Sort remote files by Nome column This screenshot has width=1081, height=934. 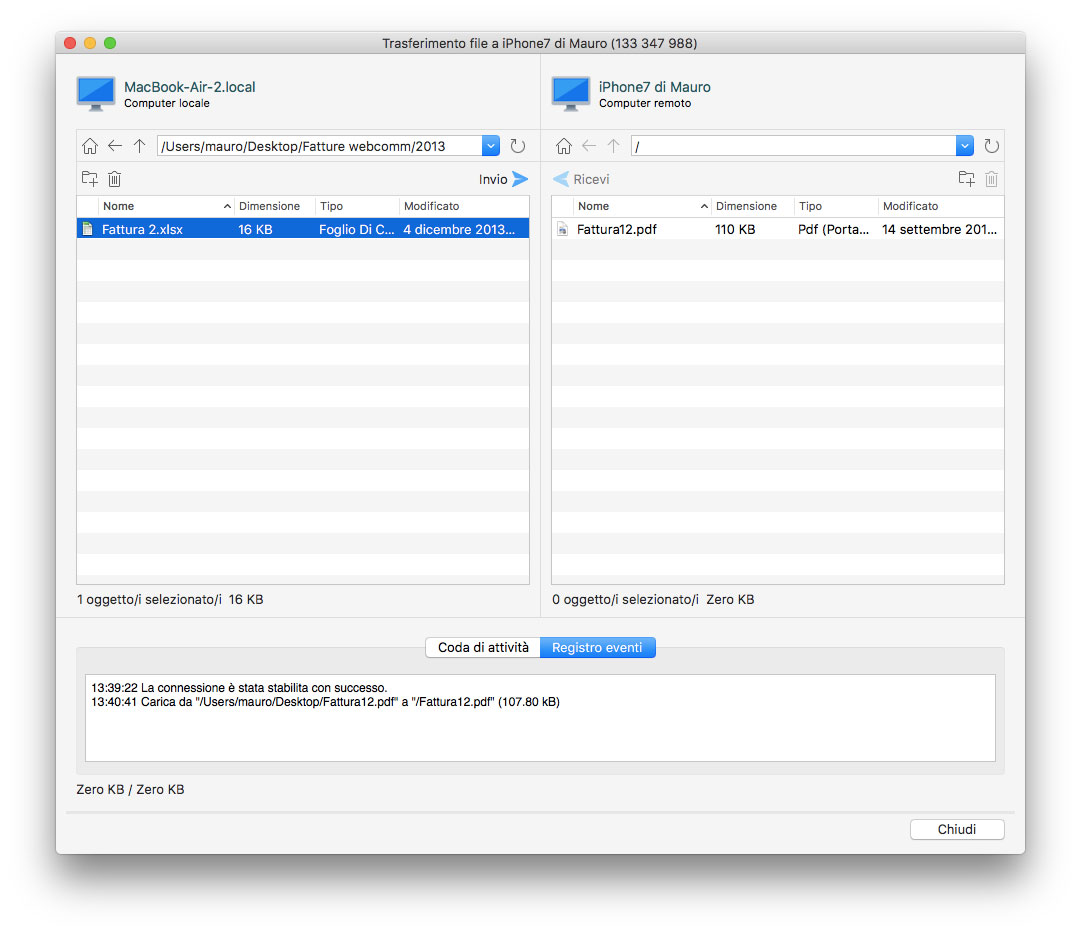[x=641, y=206]
